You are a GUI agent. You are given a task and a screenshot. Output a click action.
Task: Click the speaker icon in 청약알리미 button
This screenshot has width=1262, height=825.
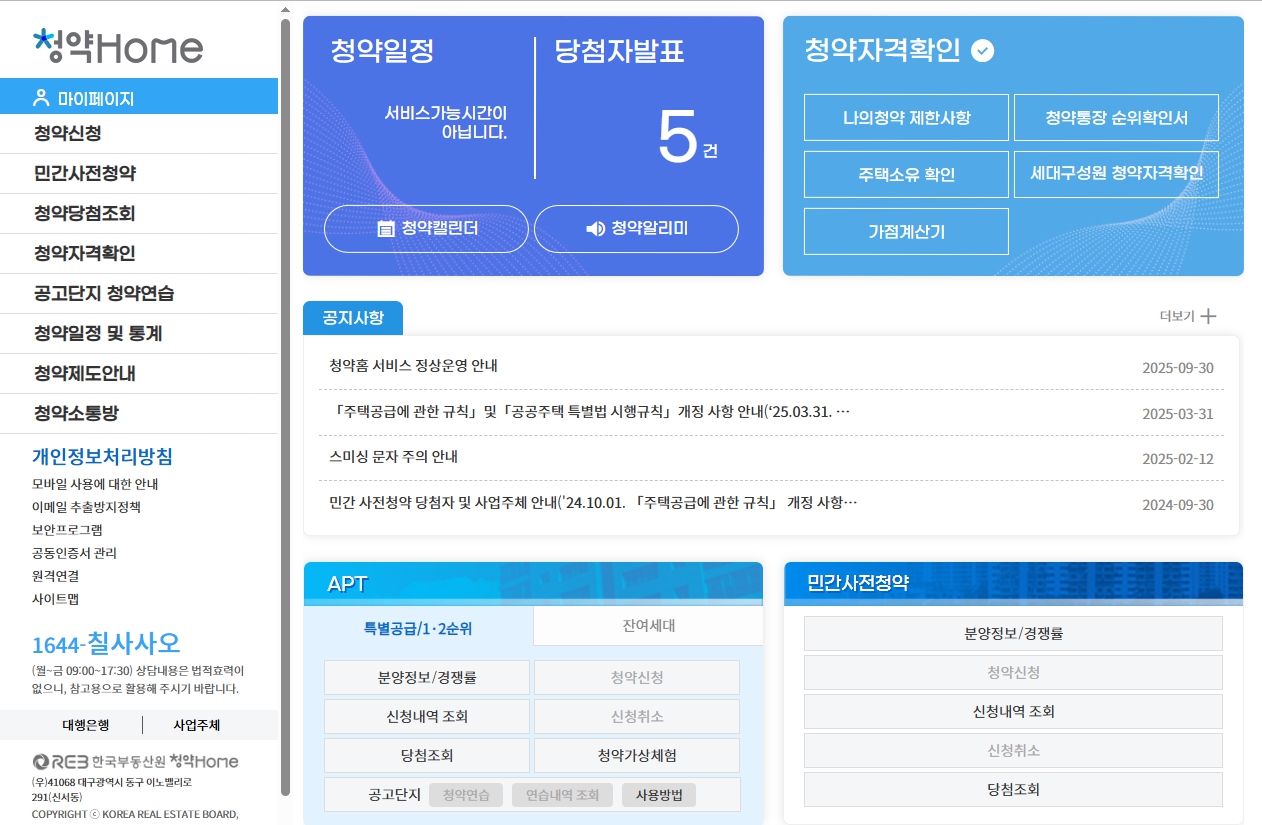click(x=595, y=229)
